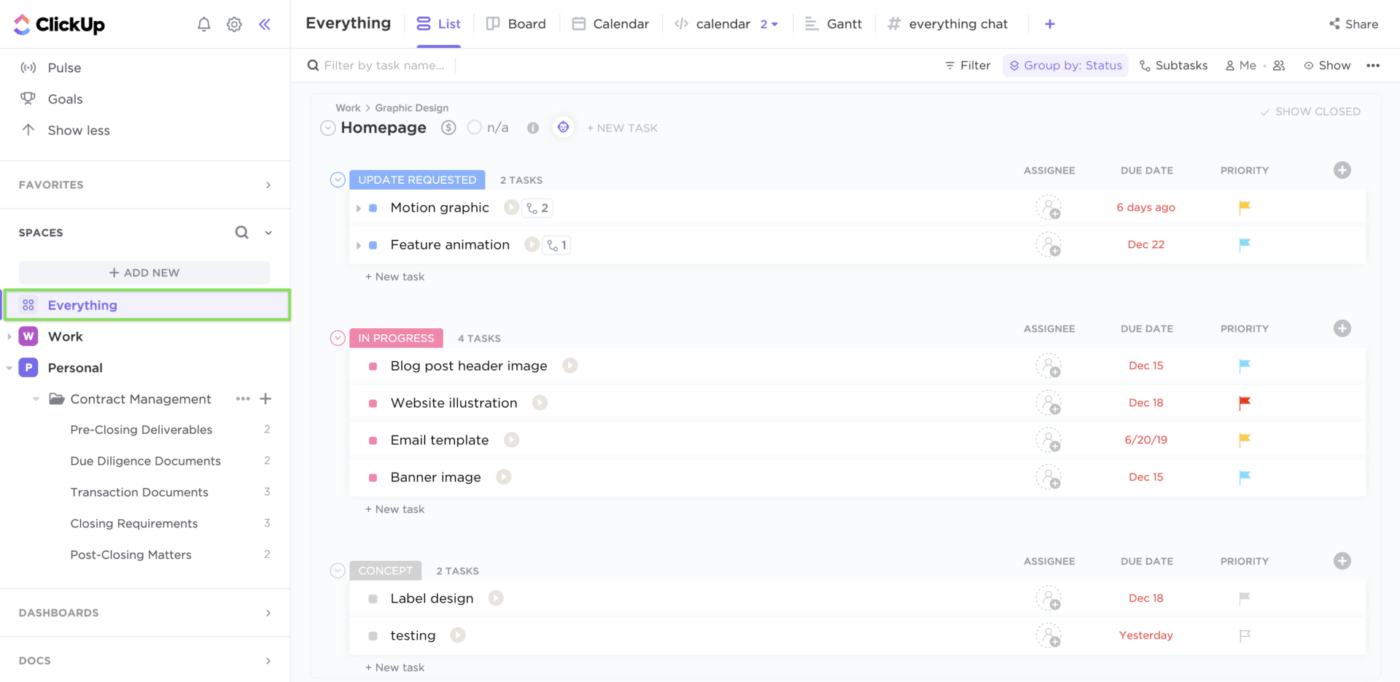Enable the Me filter mode
Screen dimensions: 1400x682
[x=1239, y=65]
